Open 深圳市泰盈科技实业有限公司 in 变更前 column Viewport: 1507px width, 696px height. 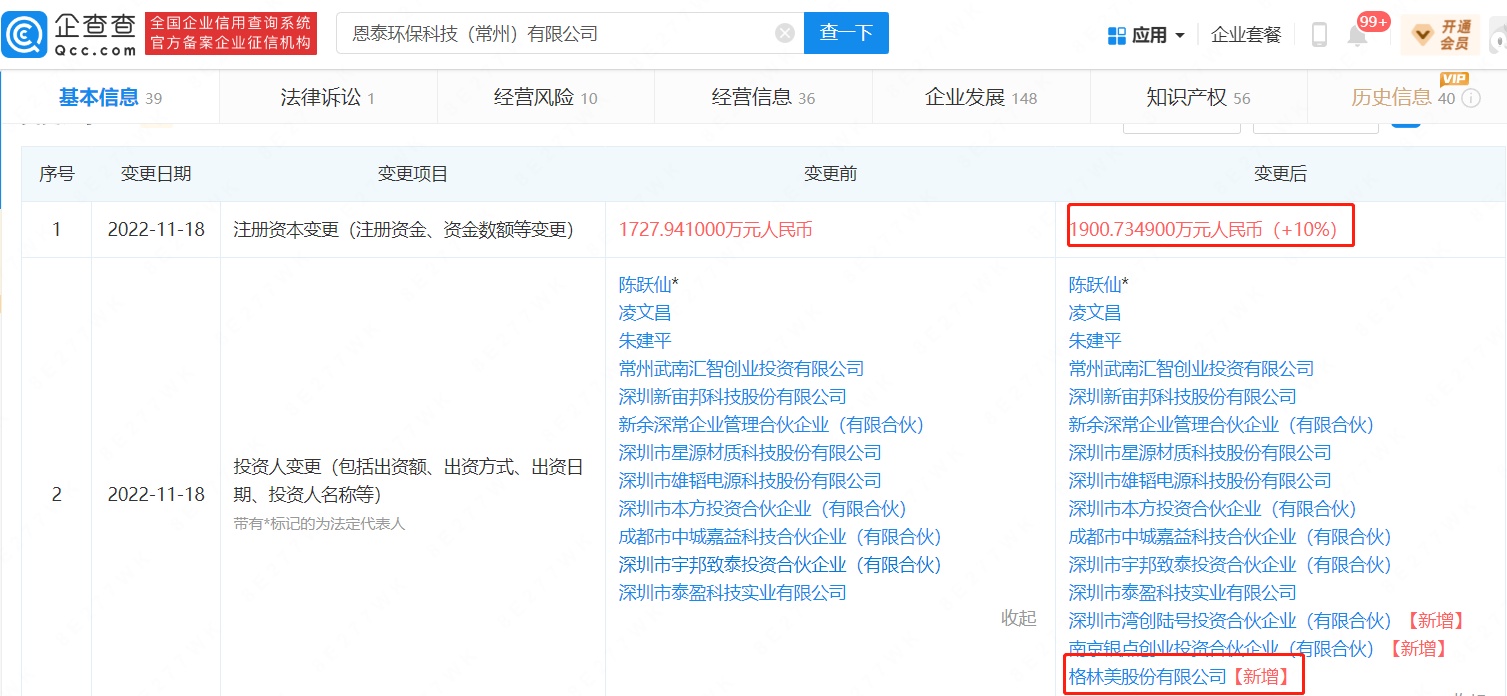[732, 593]
